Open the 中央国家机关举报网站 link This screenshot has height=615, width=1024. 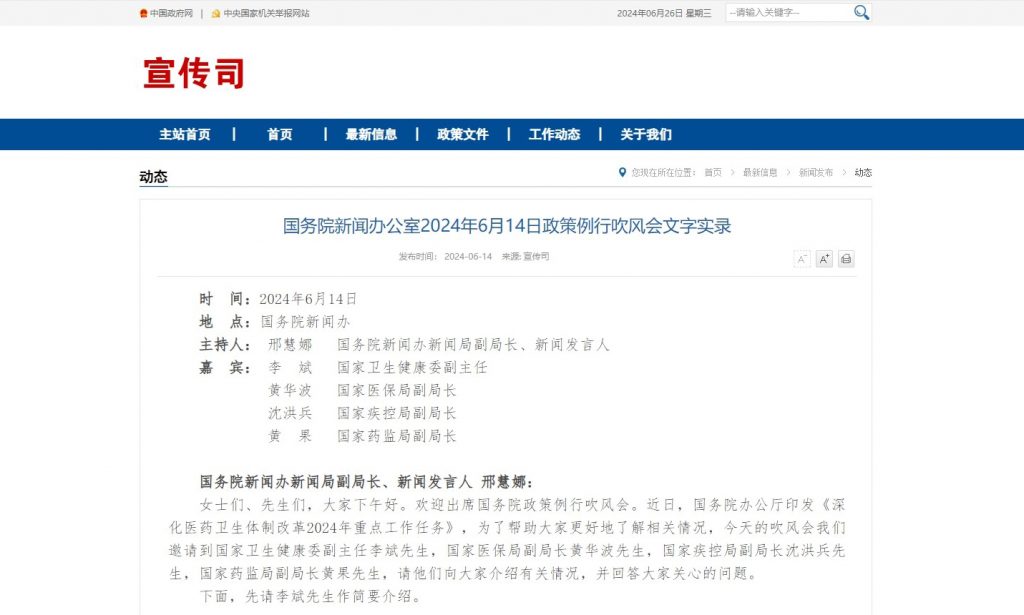pyautogui.click(x=266, y=13)
